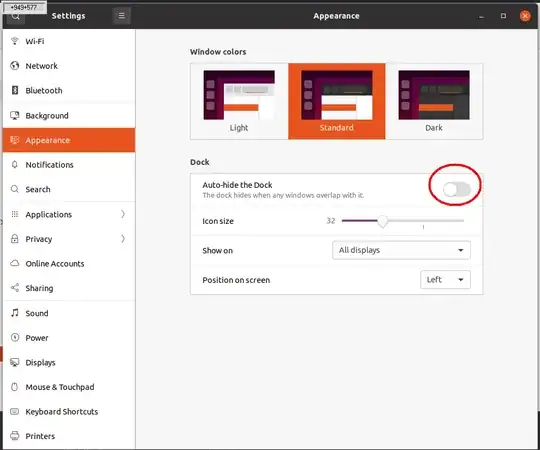Click the Bluetooth icon in sidebar
The width and height of the screenshot is (540, 450).
(14, 90)
